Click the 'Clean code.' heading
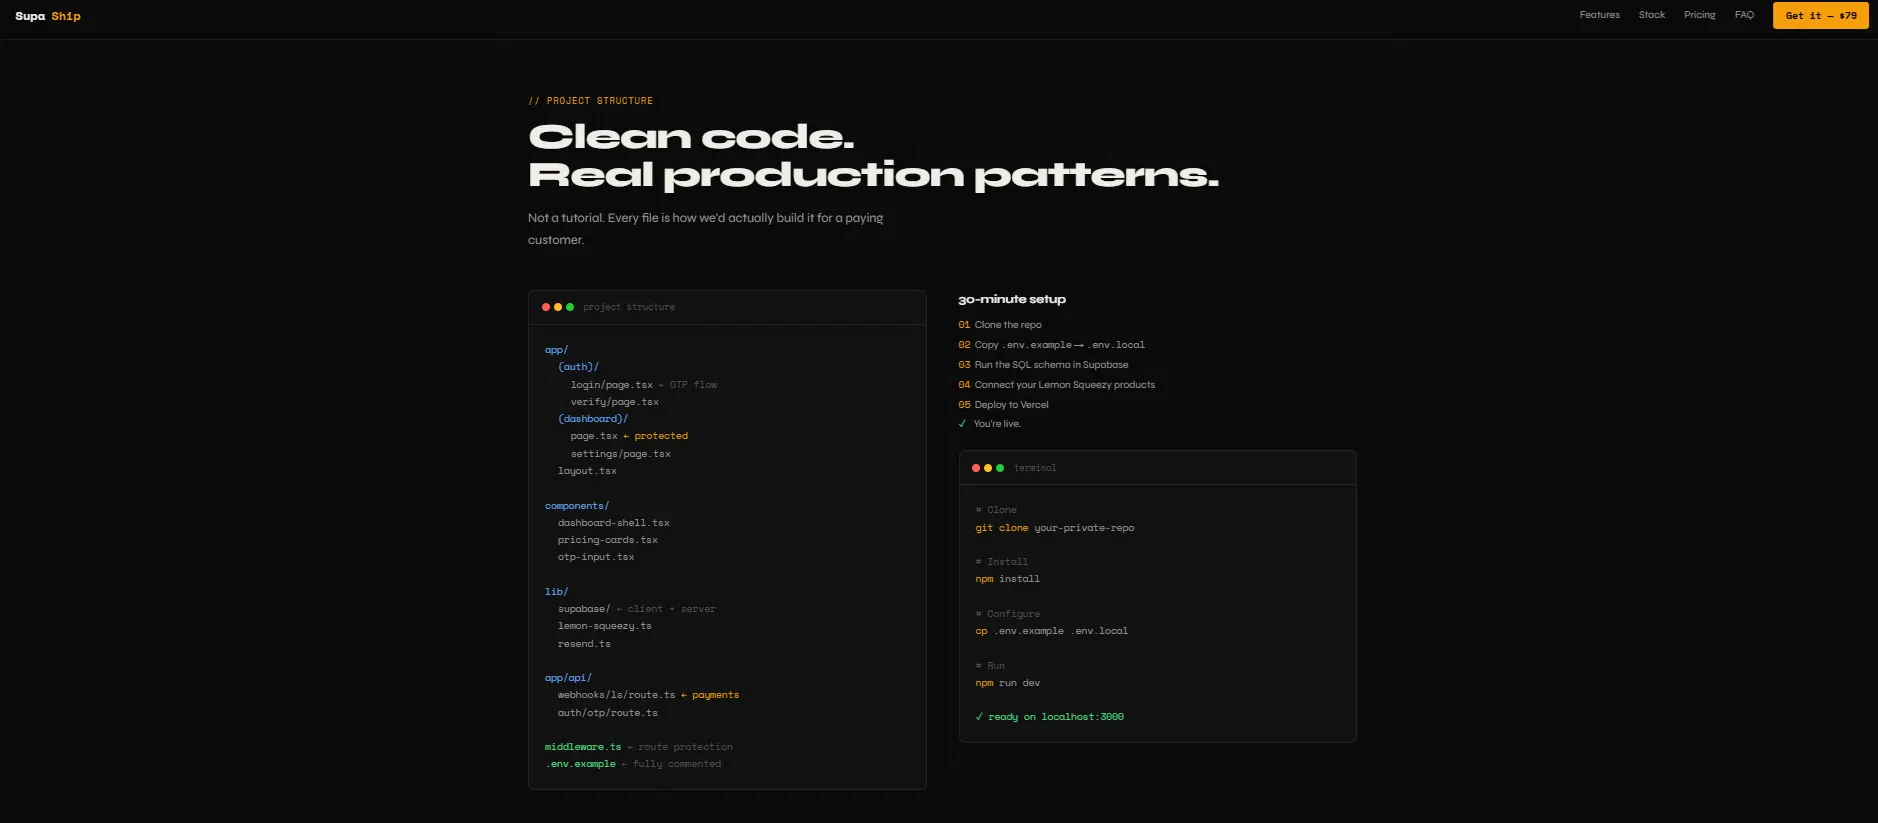This screenshot has height=823, width=1878. [x=691, y=136]
